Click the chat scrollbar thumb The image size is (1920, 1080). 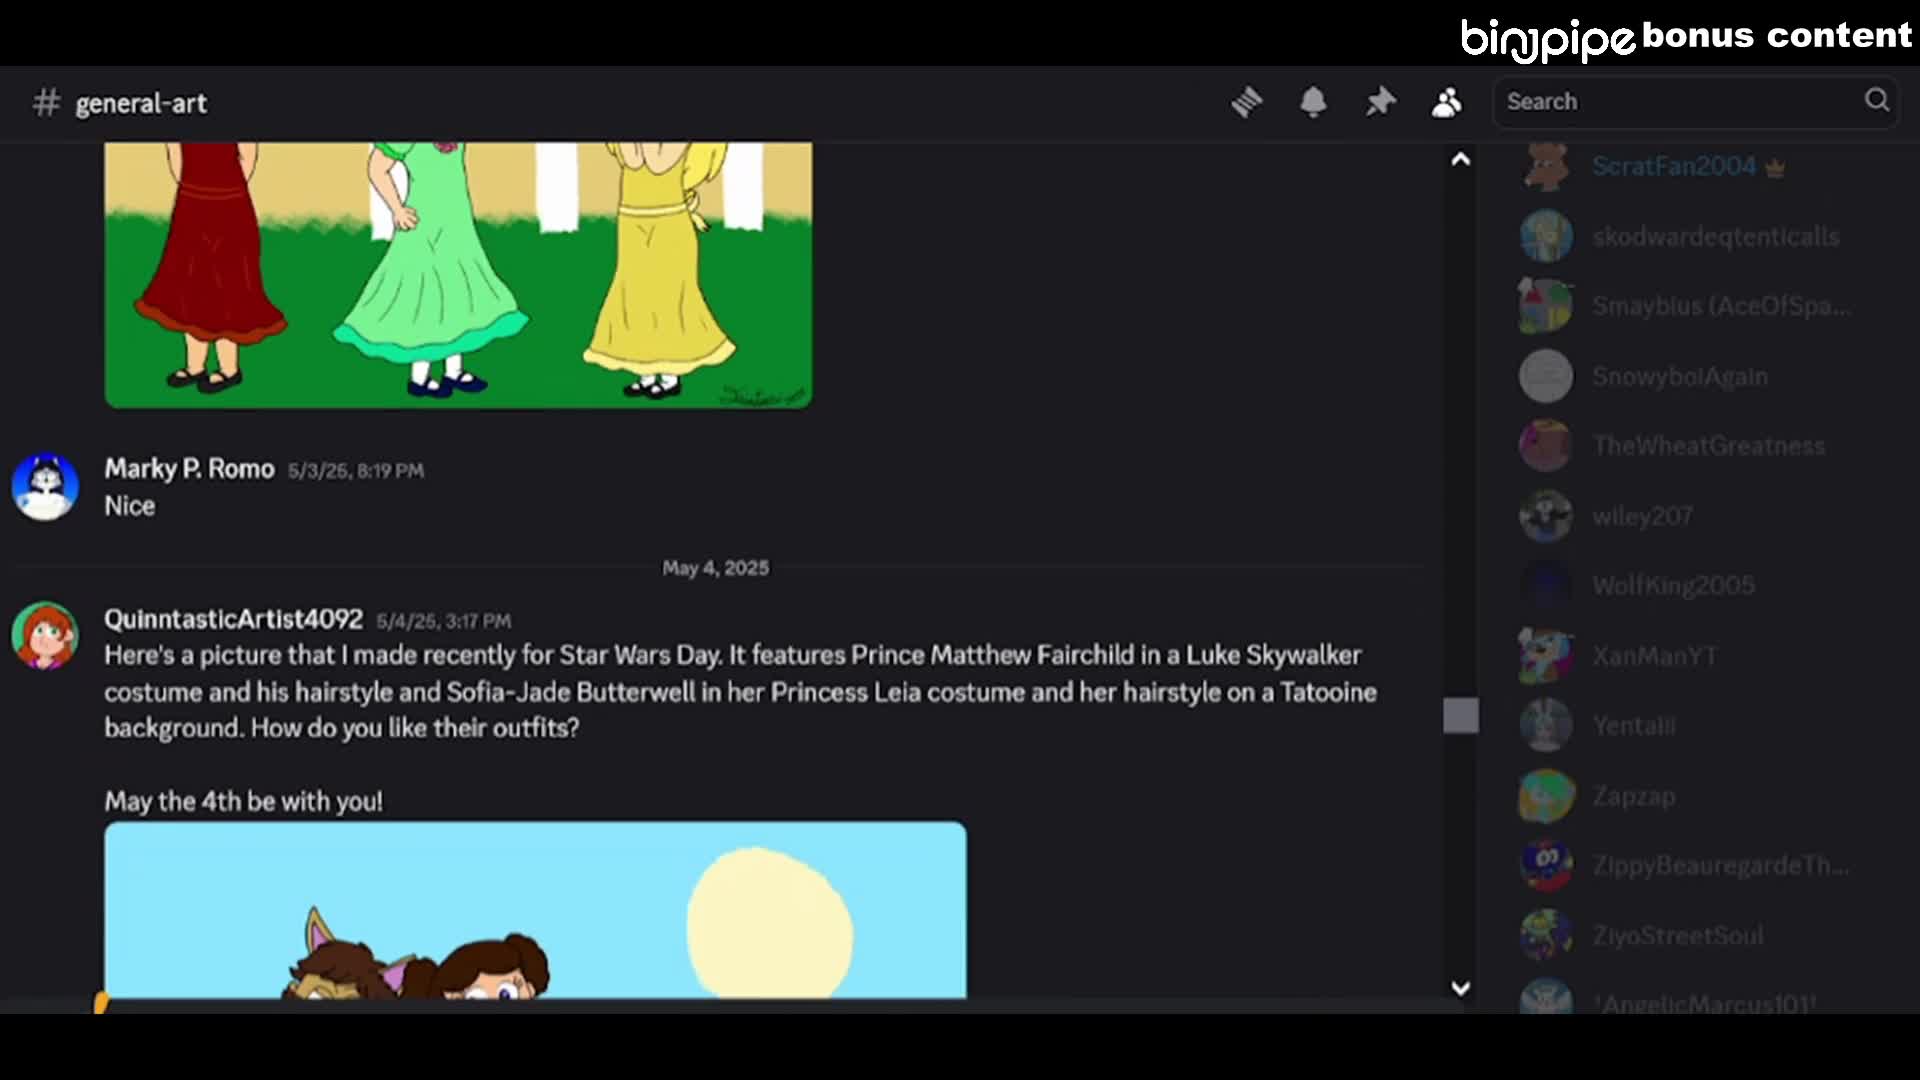[1460, 716]
